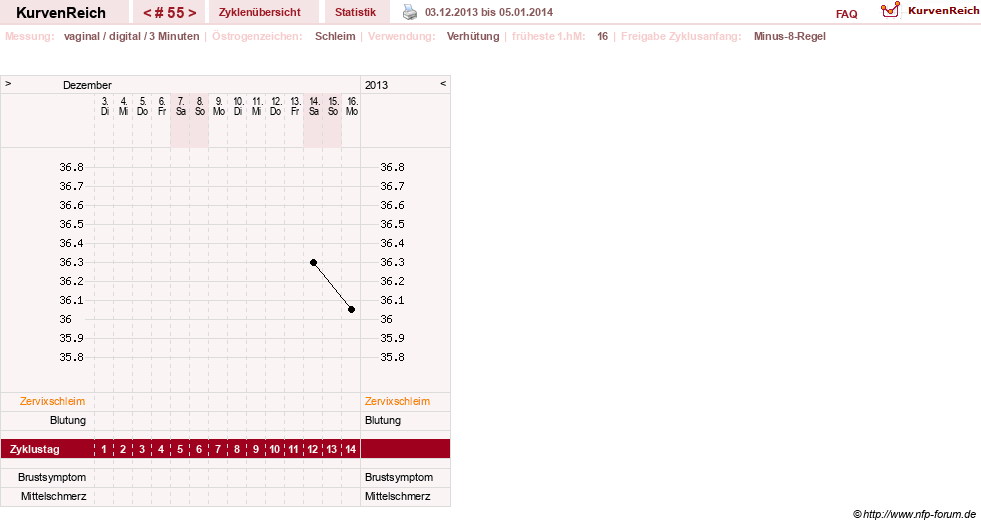This screenshot has height=526, width=981.
Task: Click the cycle number # 55
Action: tap(170, 13)
